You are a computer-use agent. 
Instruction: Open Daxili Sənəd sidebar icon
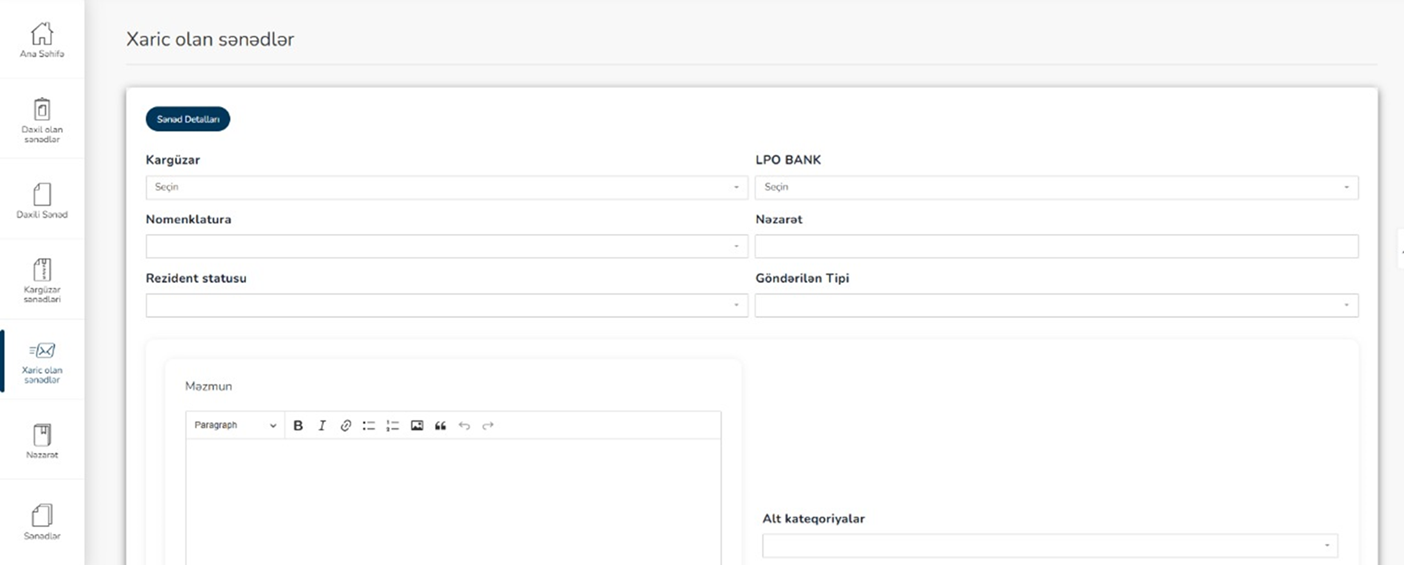click(42, 193)
